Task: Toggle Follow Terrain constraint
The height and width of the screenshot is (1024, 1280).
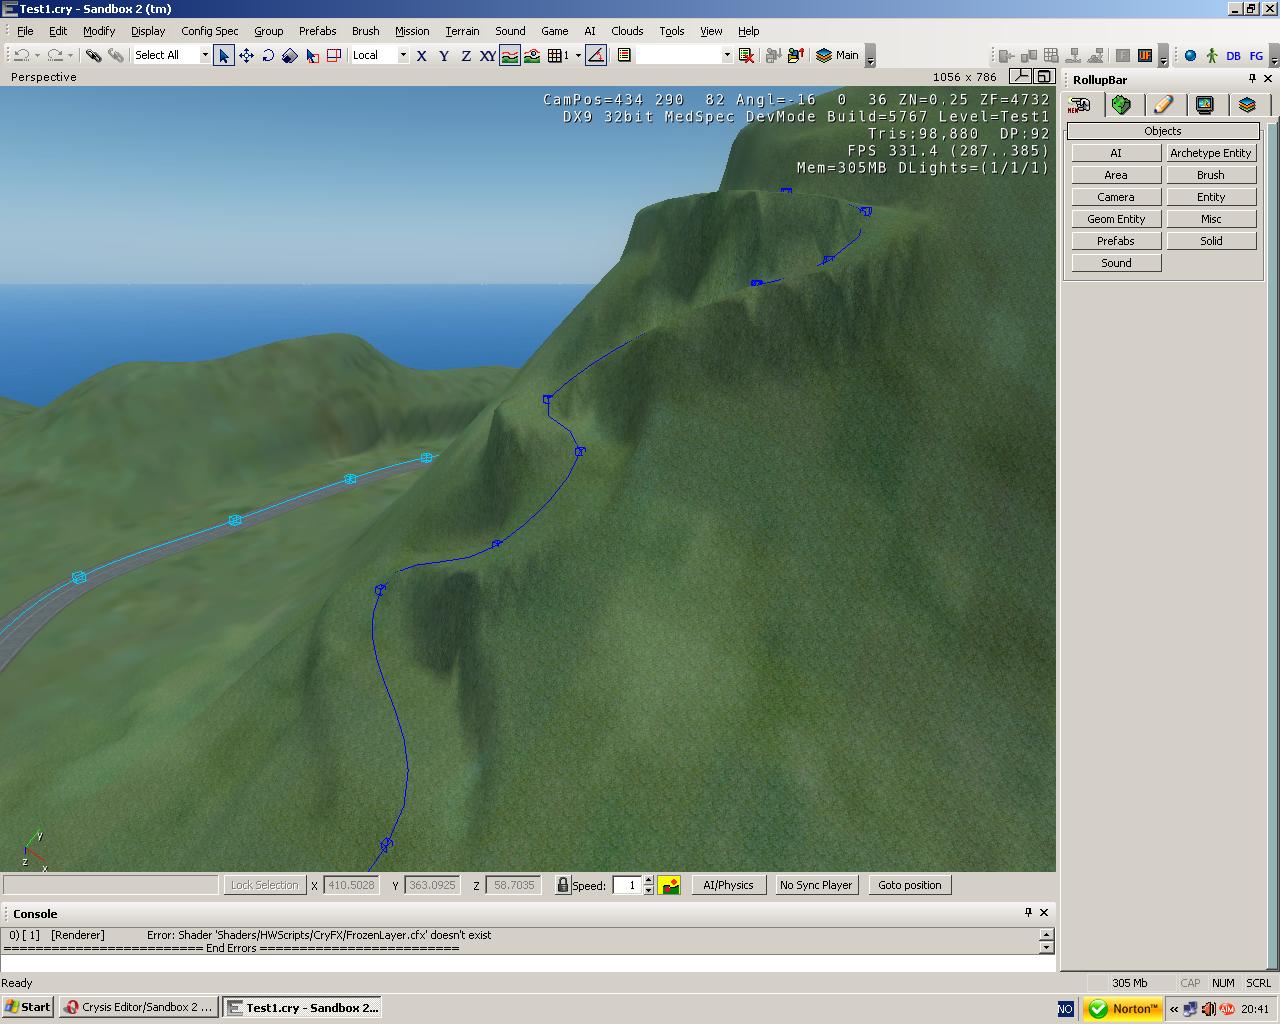Action: (510, 55)
